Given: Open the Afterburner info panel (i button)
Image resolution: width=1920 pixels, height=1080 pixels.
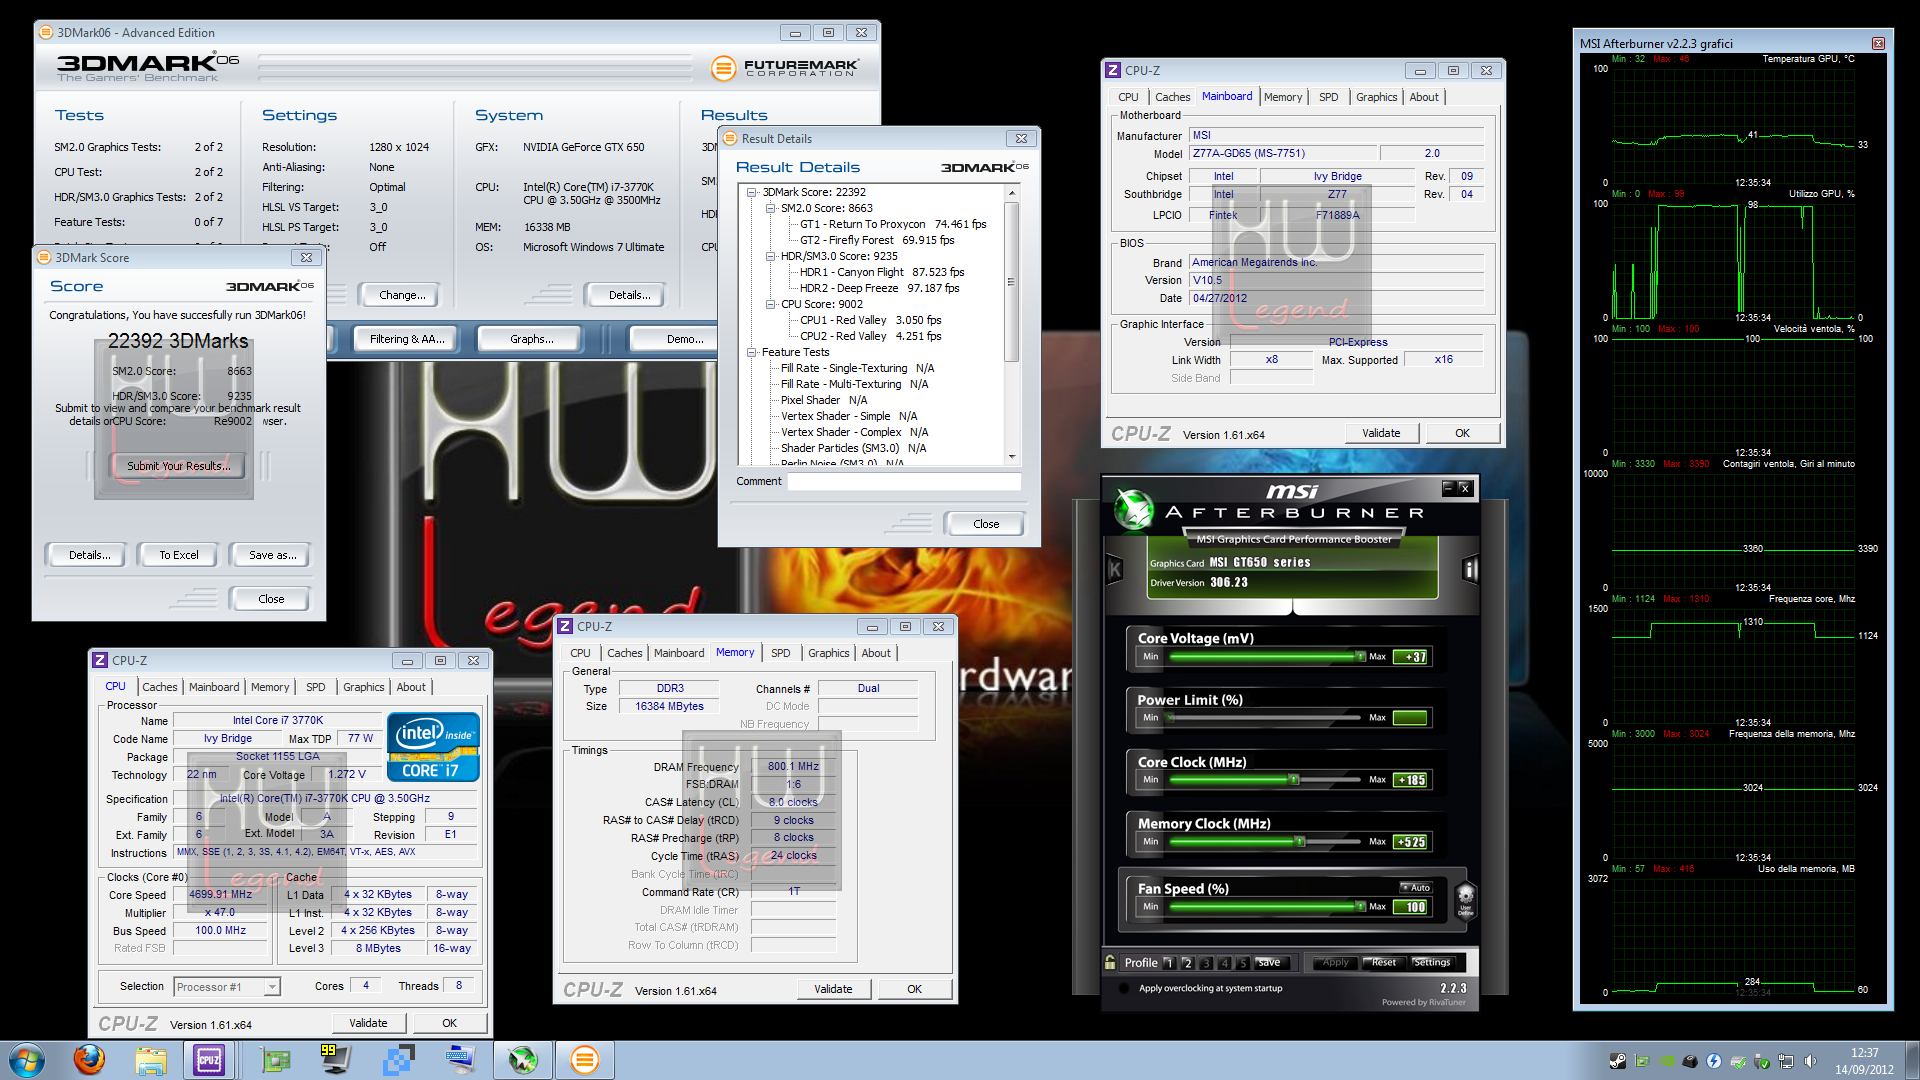Looking at the screenshot, I should [1470, 570].
